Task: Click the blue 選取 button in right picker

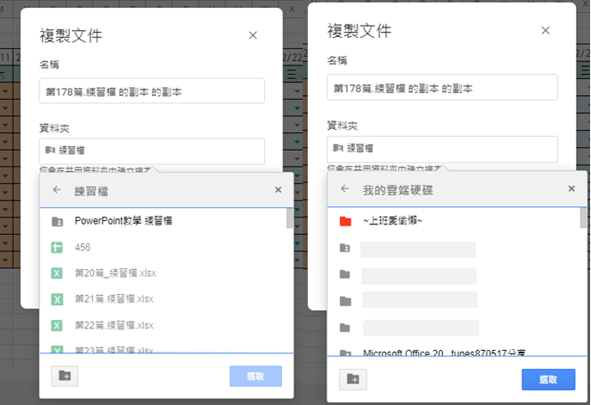Action: (x=548, y=379)
